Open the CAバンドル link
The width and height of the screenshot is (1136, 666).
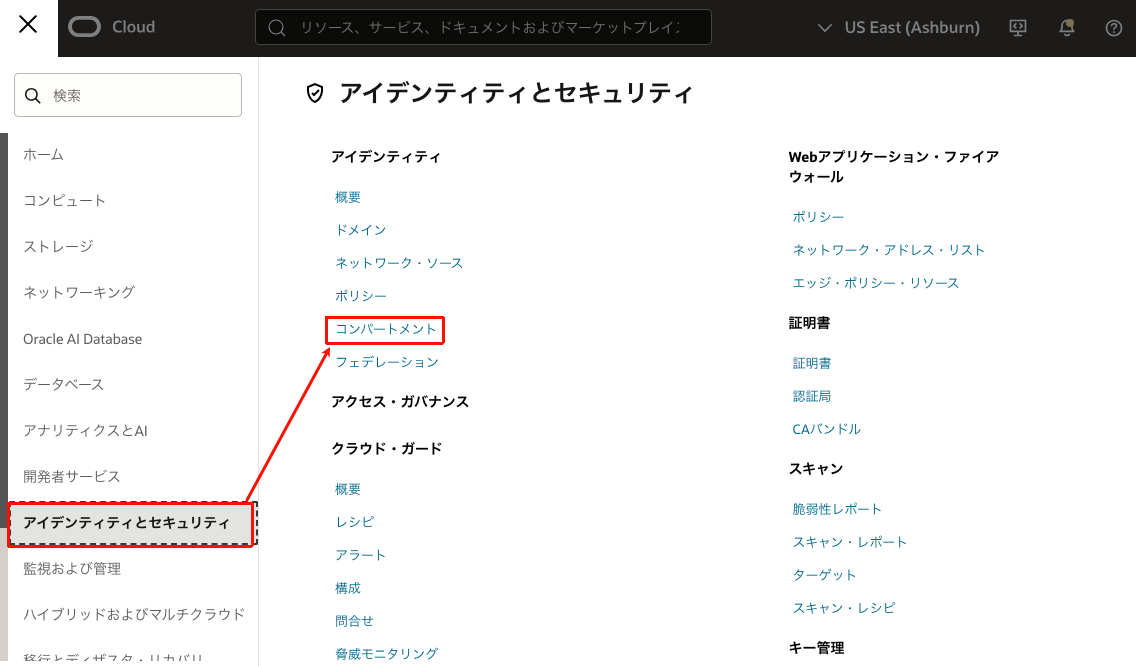coord(826,429)
